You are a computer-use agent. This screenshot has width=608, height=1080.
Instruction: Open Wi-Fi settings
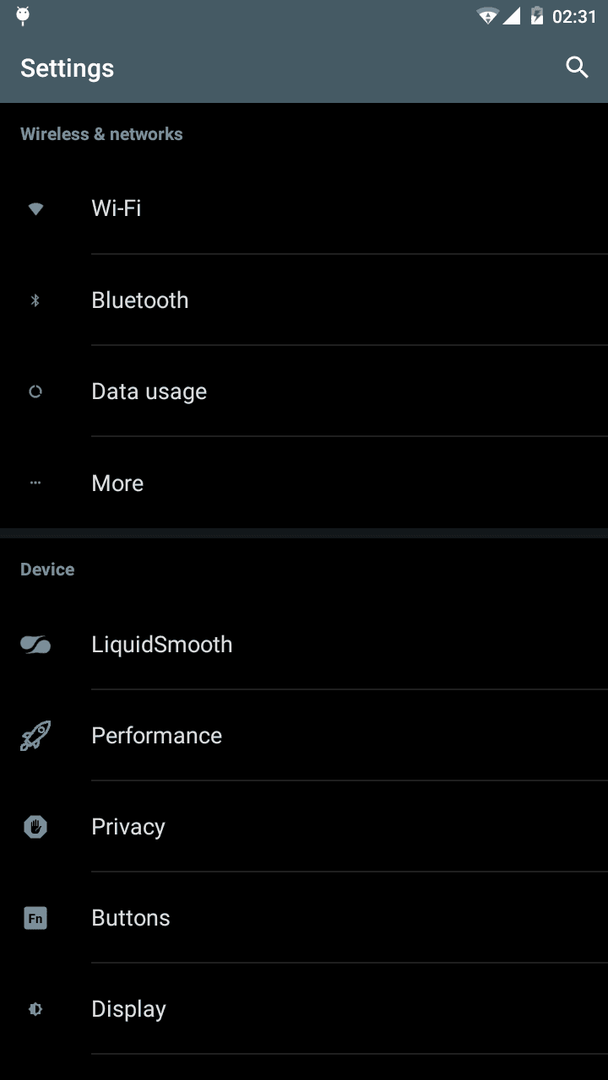[x=304, y=209]
